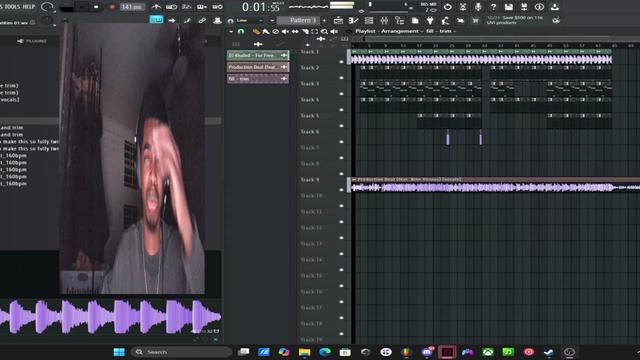The image size is (640, 360).
Task: Click the taskbar Search box
Action: pyautogui.click(x=181, y=352)
